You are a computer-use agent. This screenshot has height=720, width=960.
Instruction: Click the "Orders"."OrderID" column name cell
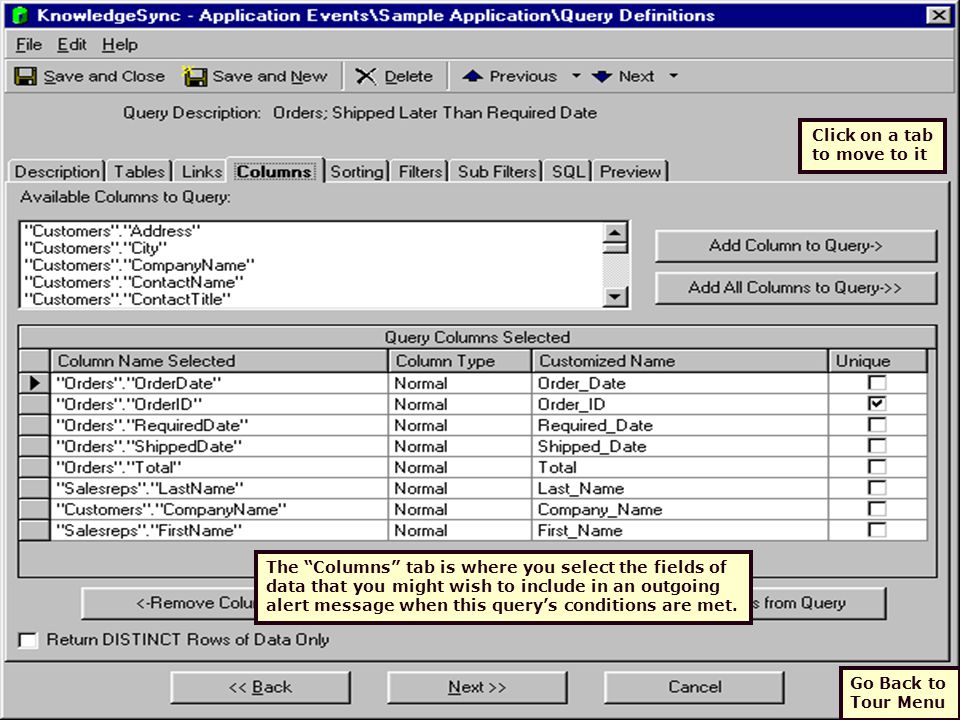219,405
